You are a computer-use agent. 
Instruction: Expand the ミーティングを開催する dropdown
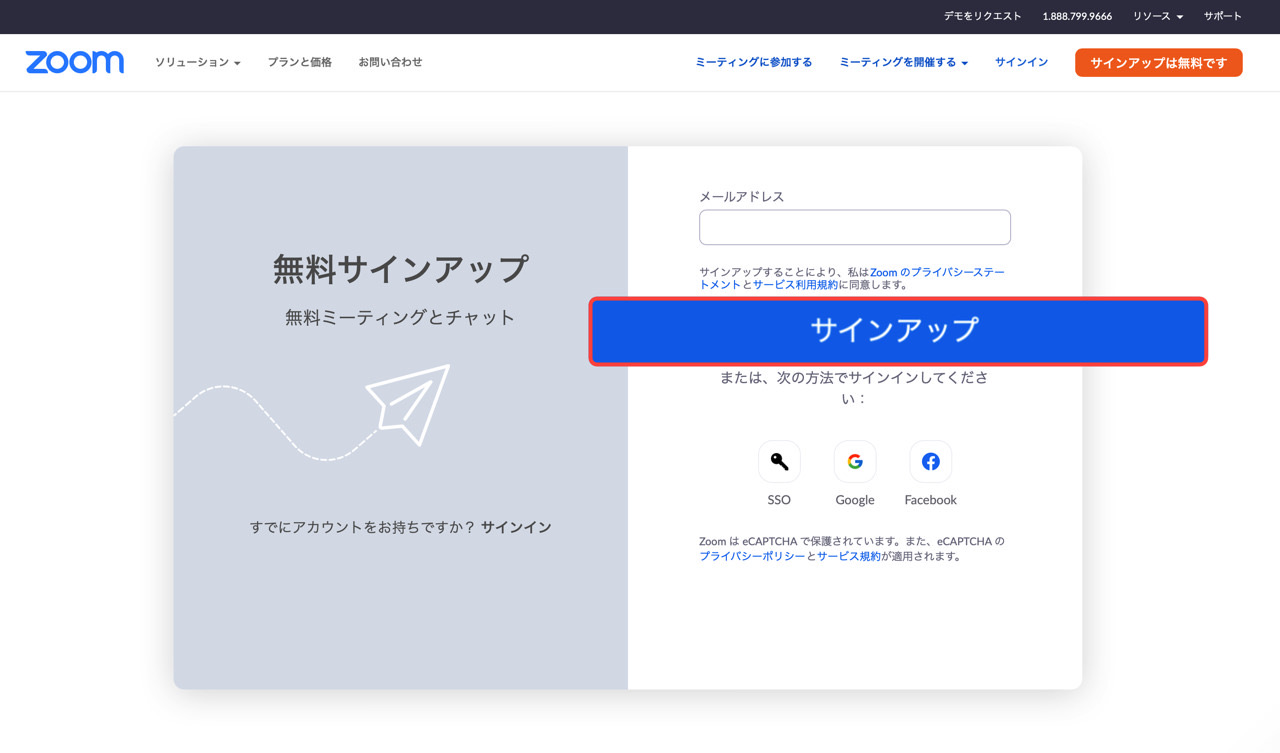[903, 62]
